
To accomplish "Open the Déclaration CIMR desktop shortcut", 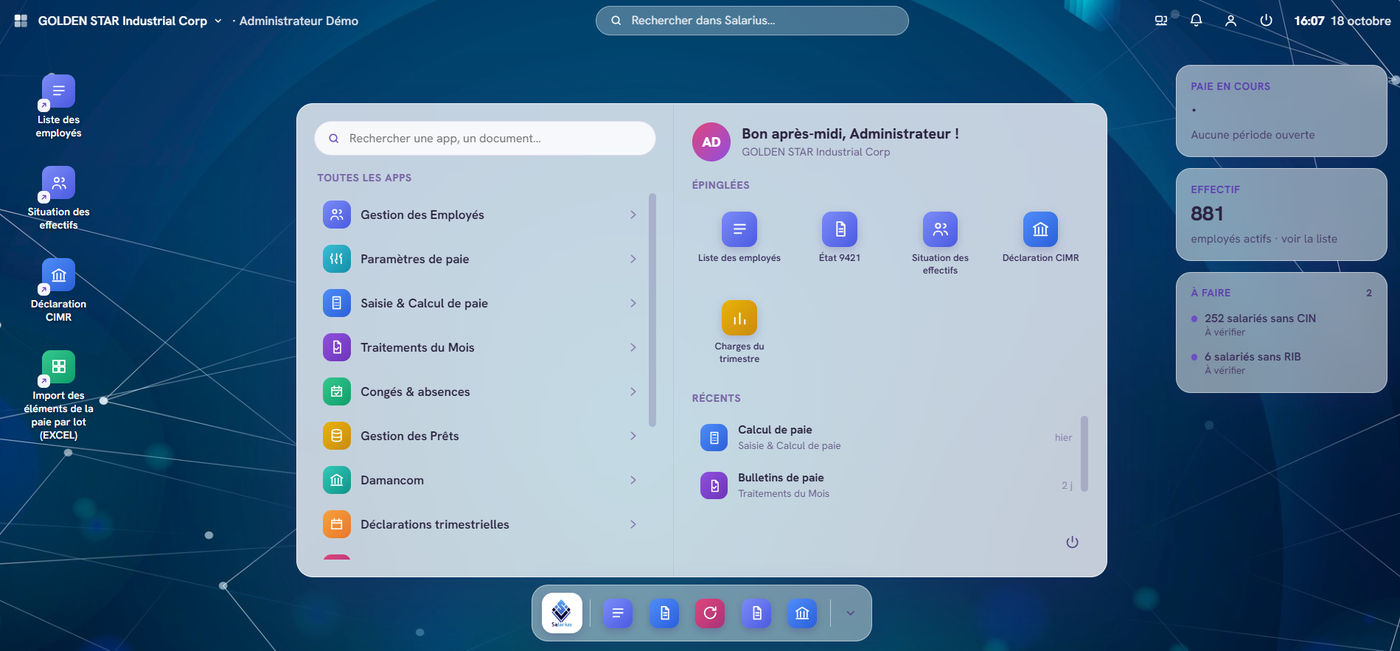I will pyautogui.click(x=58, y=290).
